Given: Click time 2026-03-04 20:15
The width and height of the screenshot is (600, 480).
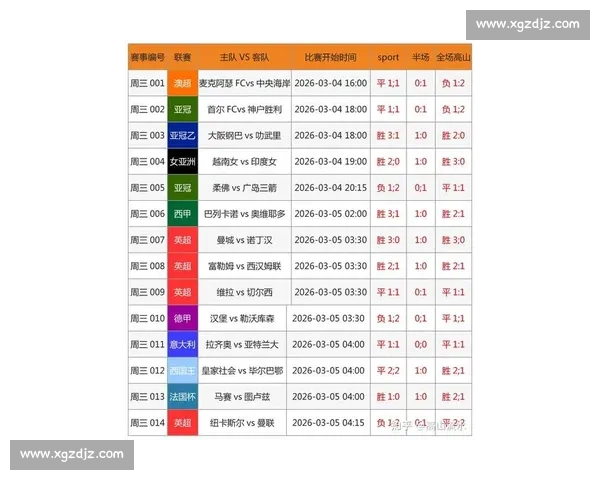Looking at the screenshot, I should (x=331, y=188).
